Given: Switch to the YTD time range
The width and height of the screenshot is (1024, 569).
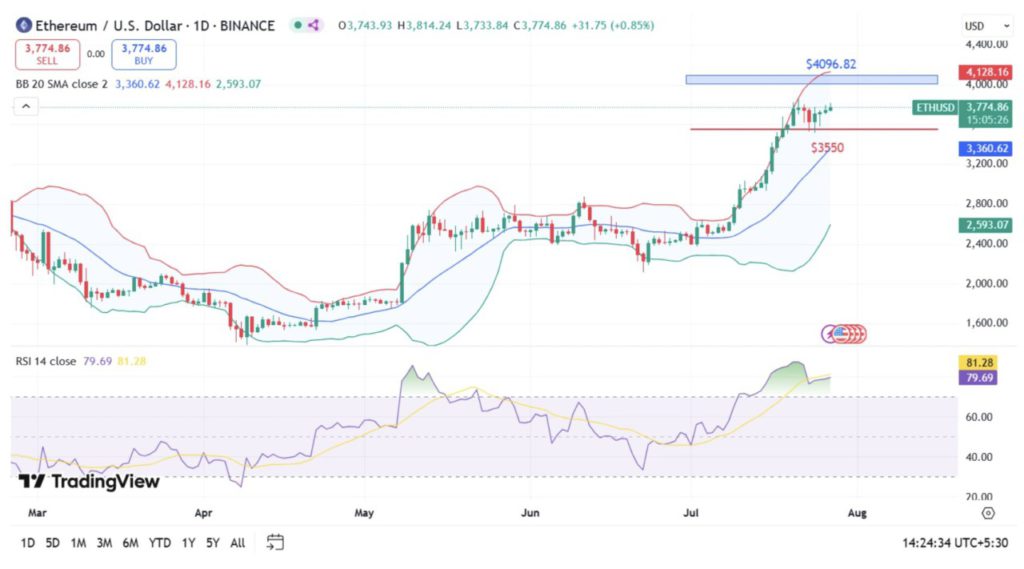Looking at the screenshot, I should click(x=159, y=543).
